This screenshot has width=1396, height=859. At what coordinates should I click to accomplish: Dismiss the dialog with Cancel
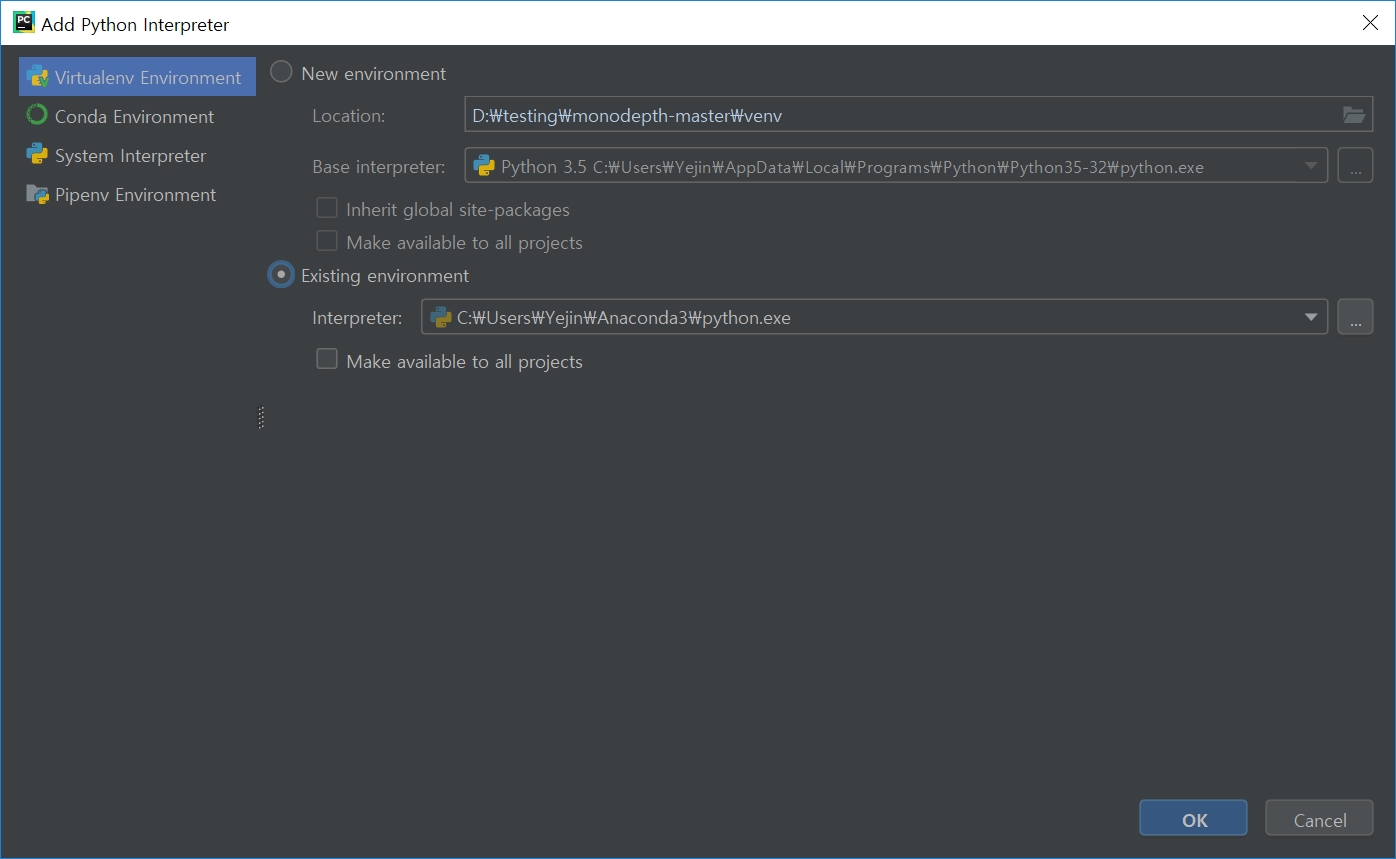(x=1319, y=818)
